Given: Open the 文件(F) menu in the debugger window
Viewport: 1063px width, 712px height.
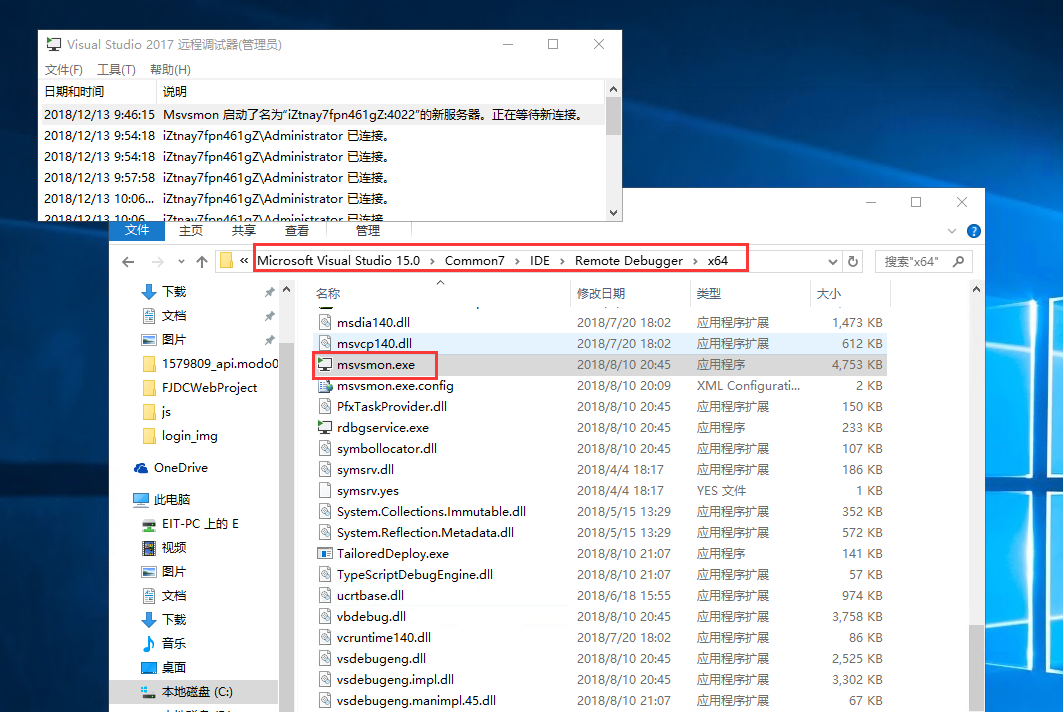Looking at the screenshot, I should pos(63,69).
